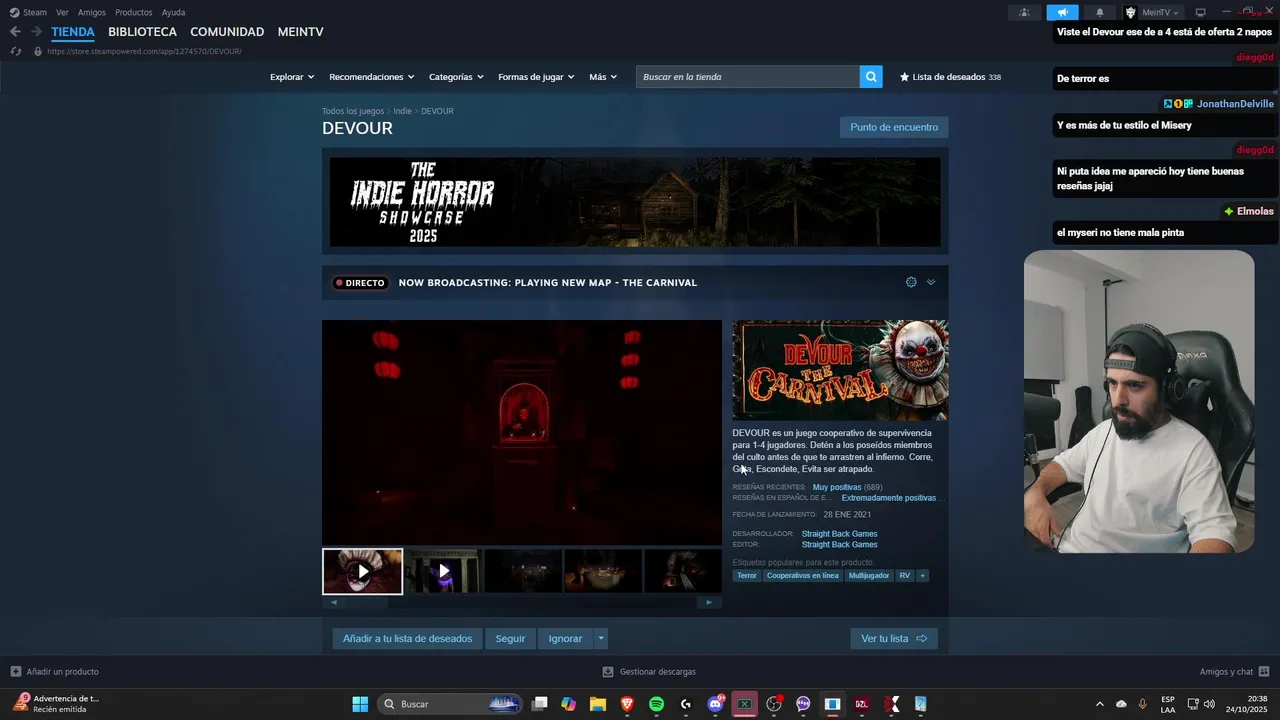Click the microphone tray icon
The height and width of the screenshot is (720, 1280).
(1142, 704)
